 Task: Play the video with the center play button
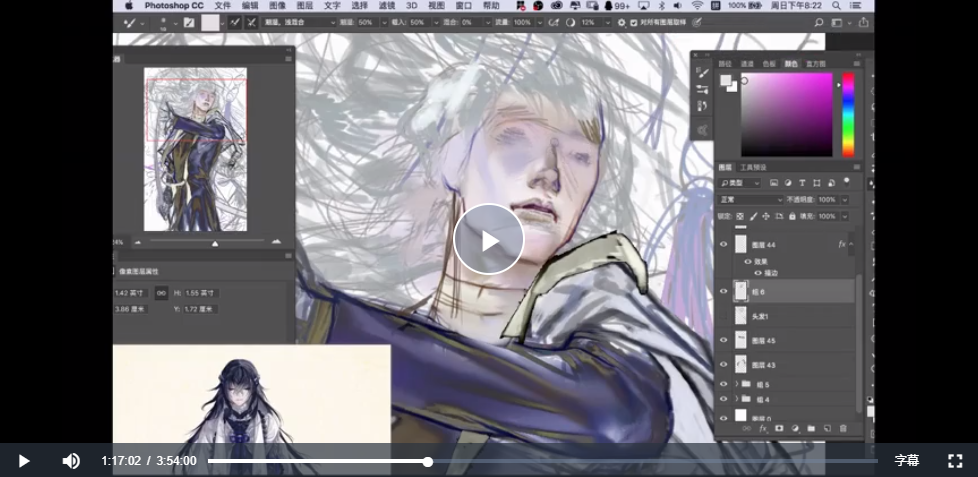[x=488, y=239]
